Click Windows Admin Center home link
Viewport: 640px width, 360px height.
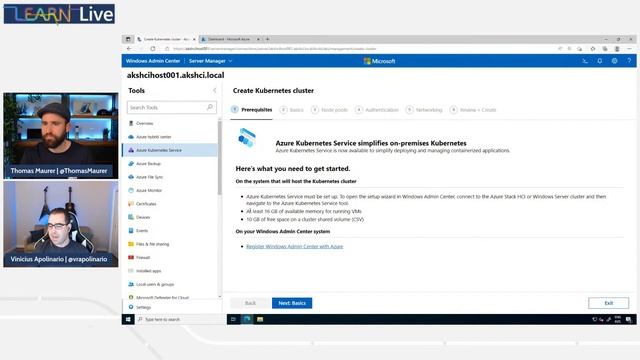(x=153, y=61)
